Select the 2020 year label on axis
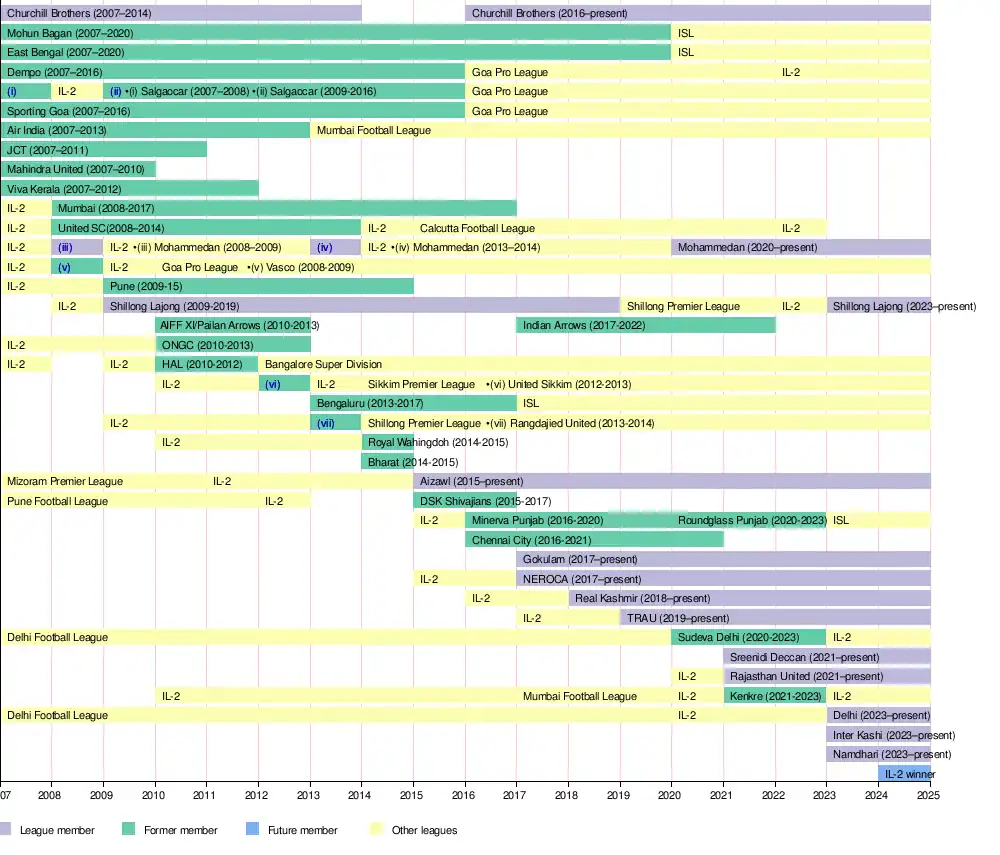The width and height of the screenshot is (1000, 855). (671, 796)
